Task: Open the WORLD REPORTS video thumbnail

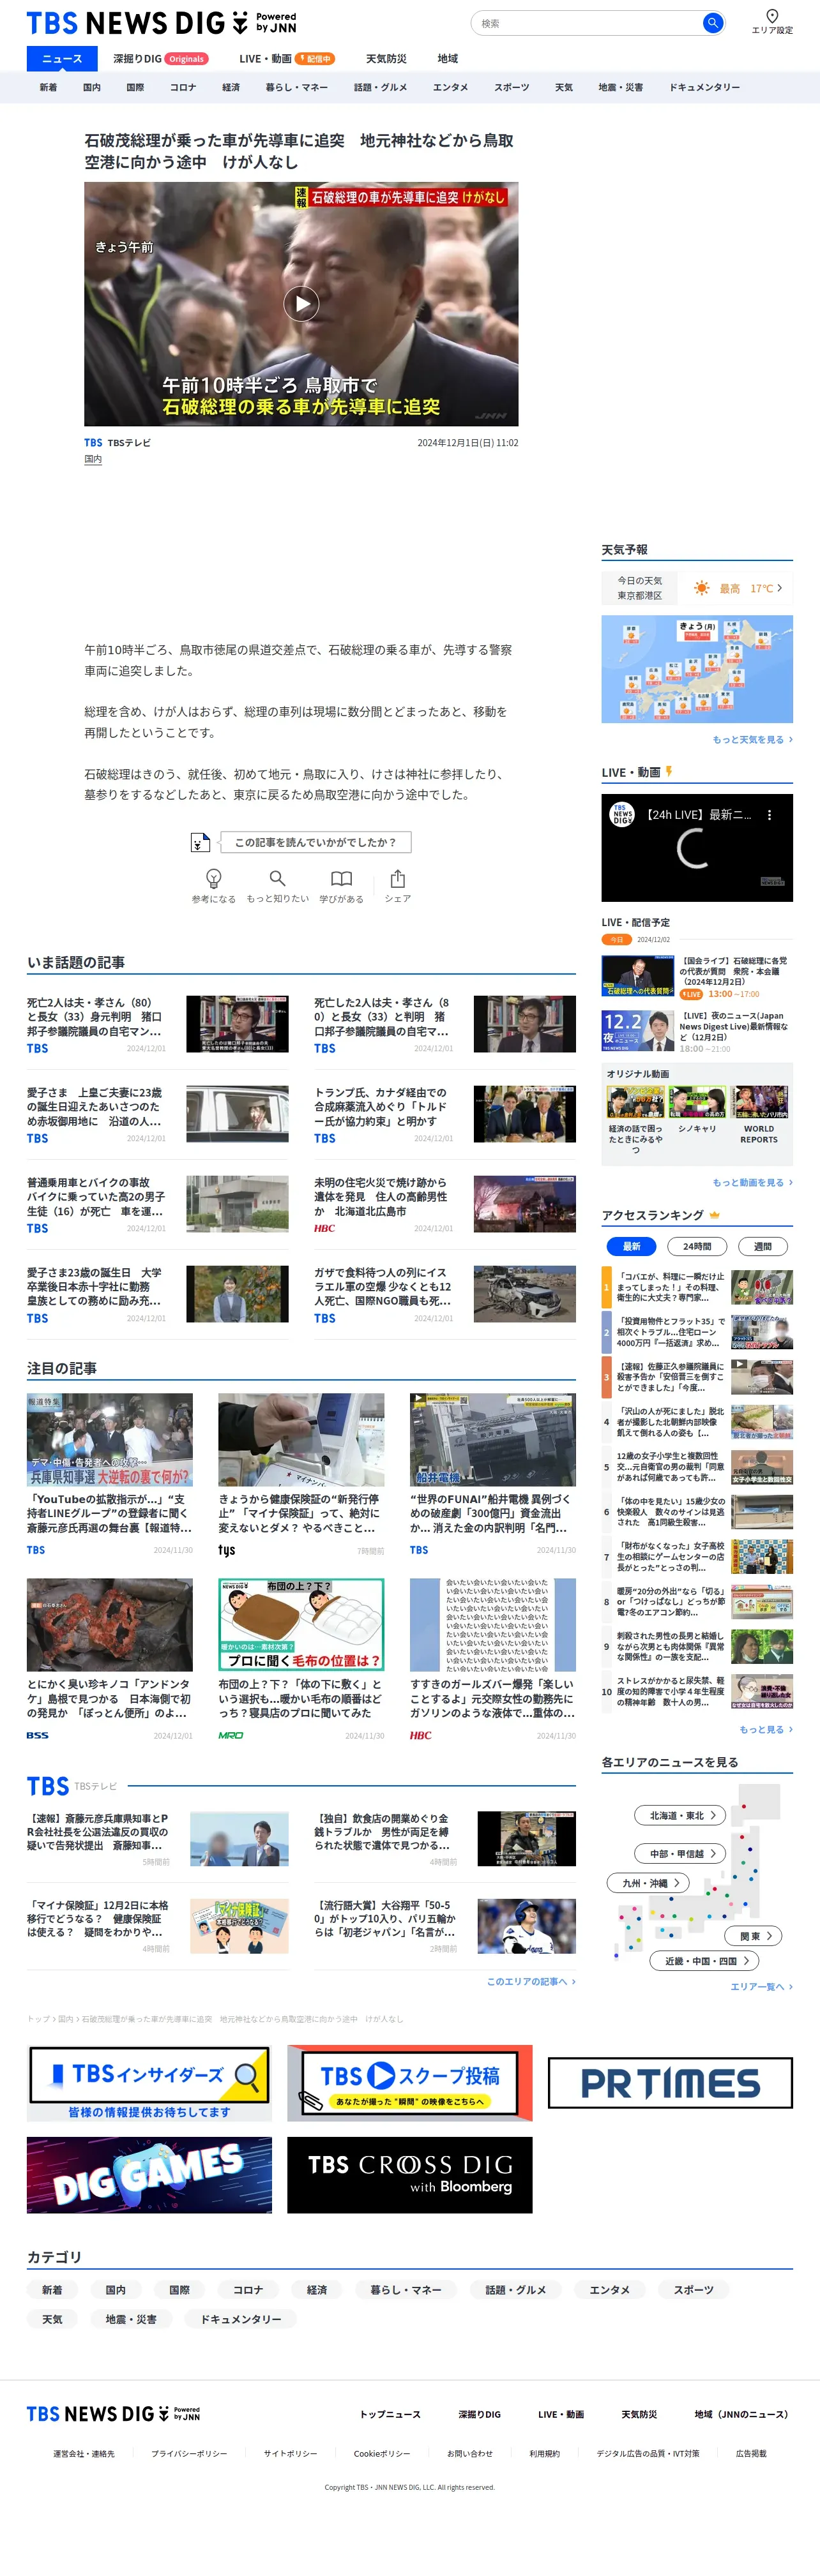Action: 759,1103
